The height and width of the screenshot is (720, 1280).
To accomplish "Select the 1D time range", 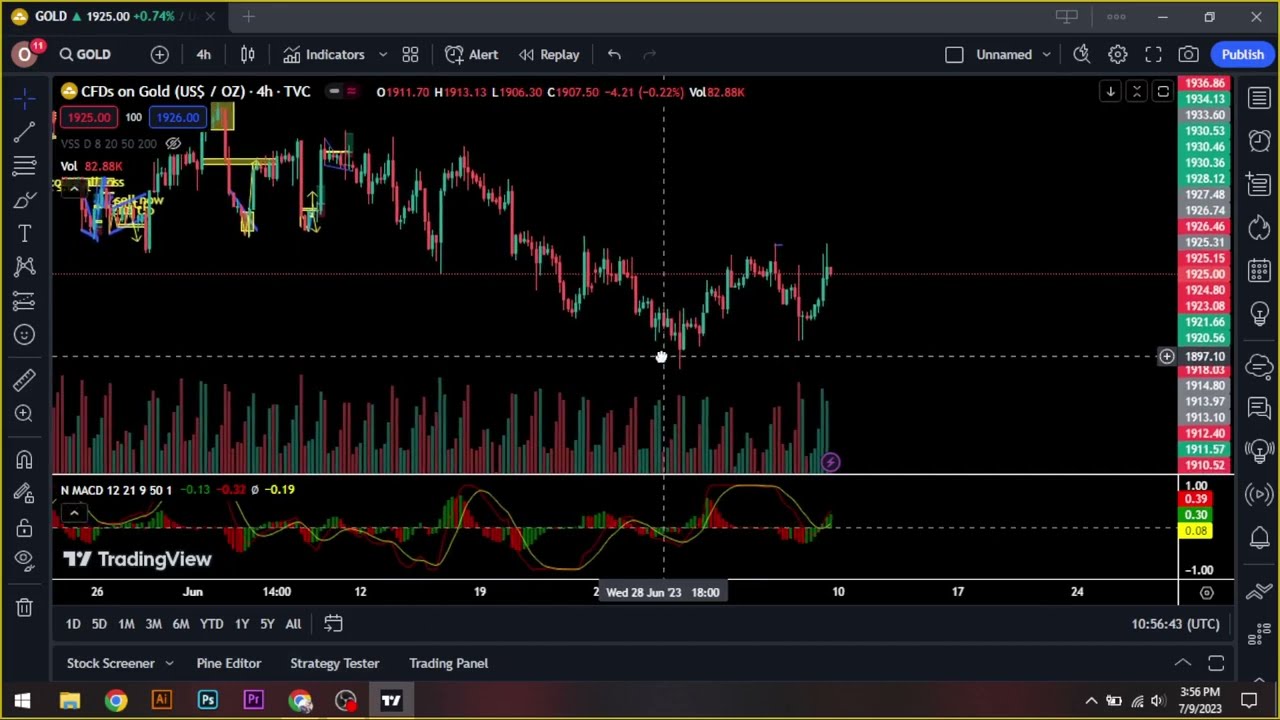I will (x=73, y=624).
